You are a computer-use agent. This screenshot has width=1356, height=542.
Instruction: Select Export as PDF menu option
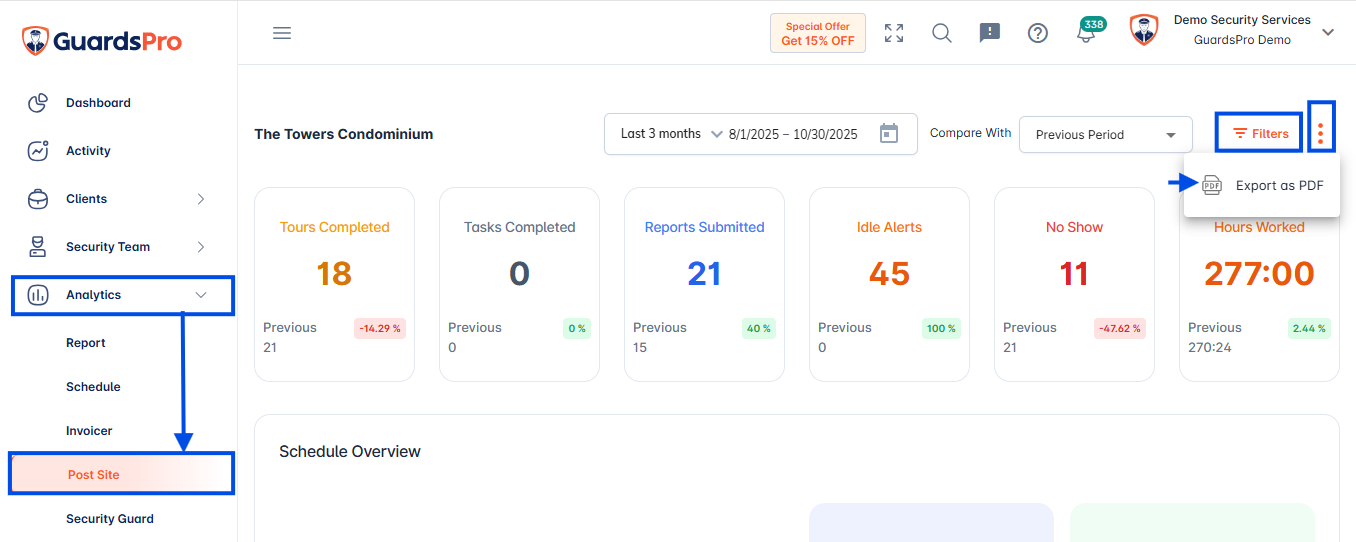[1262, 186]
